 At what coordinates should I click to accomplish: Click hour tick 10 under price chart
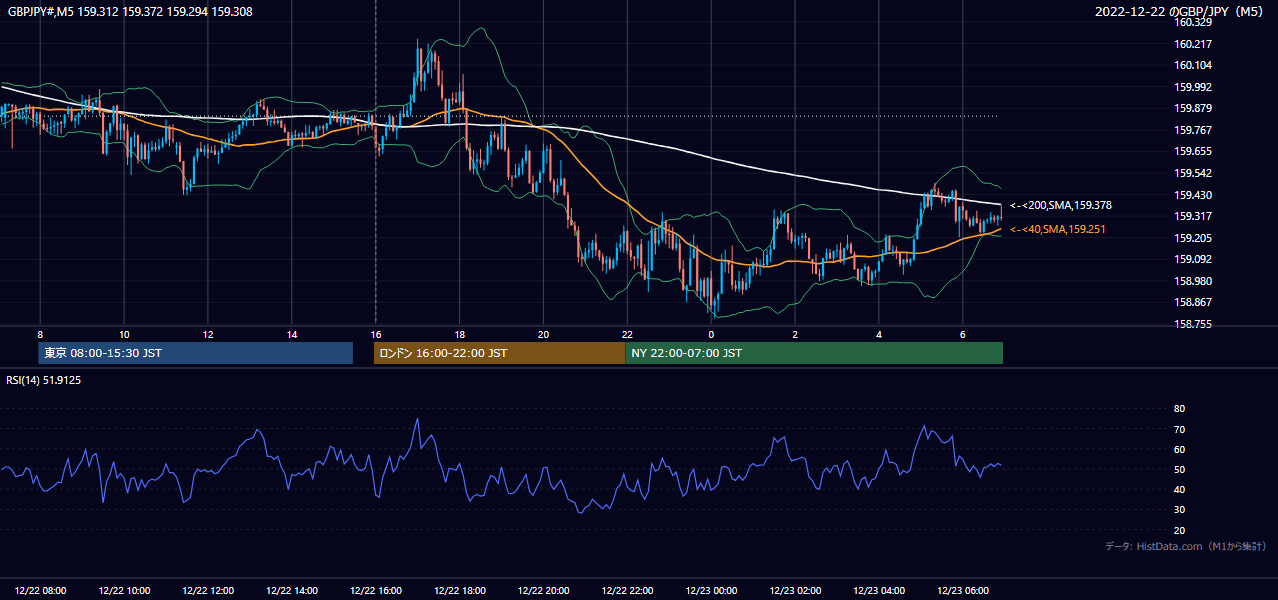(x=124, y=334)
